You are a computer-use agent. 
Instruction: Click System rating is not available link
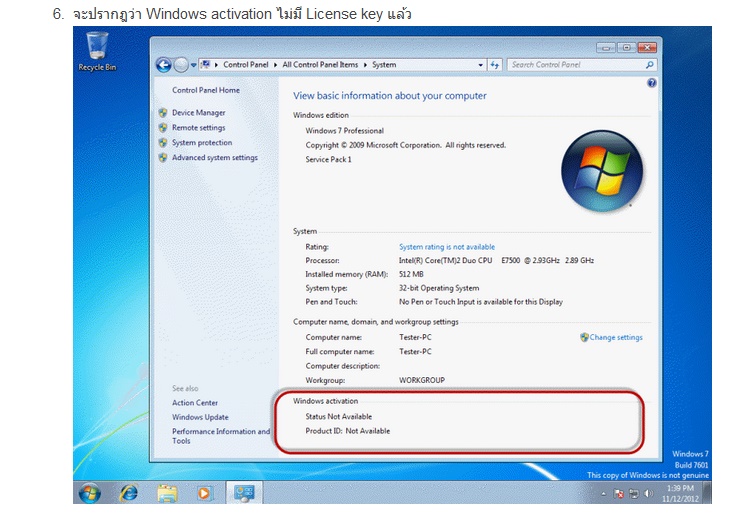(446, 247)
